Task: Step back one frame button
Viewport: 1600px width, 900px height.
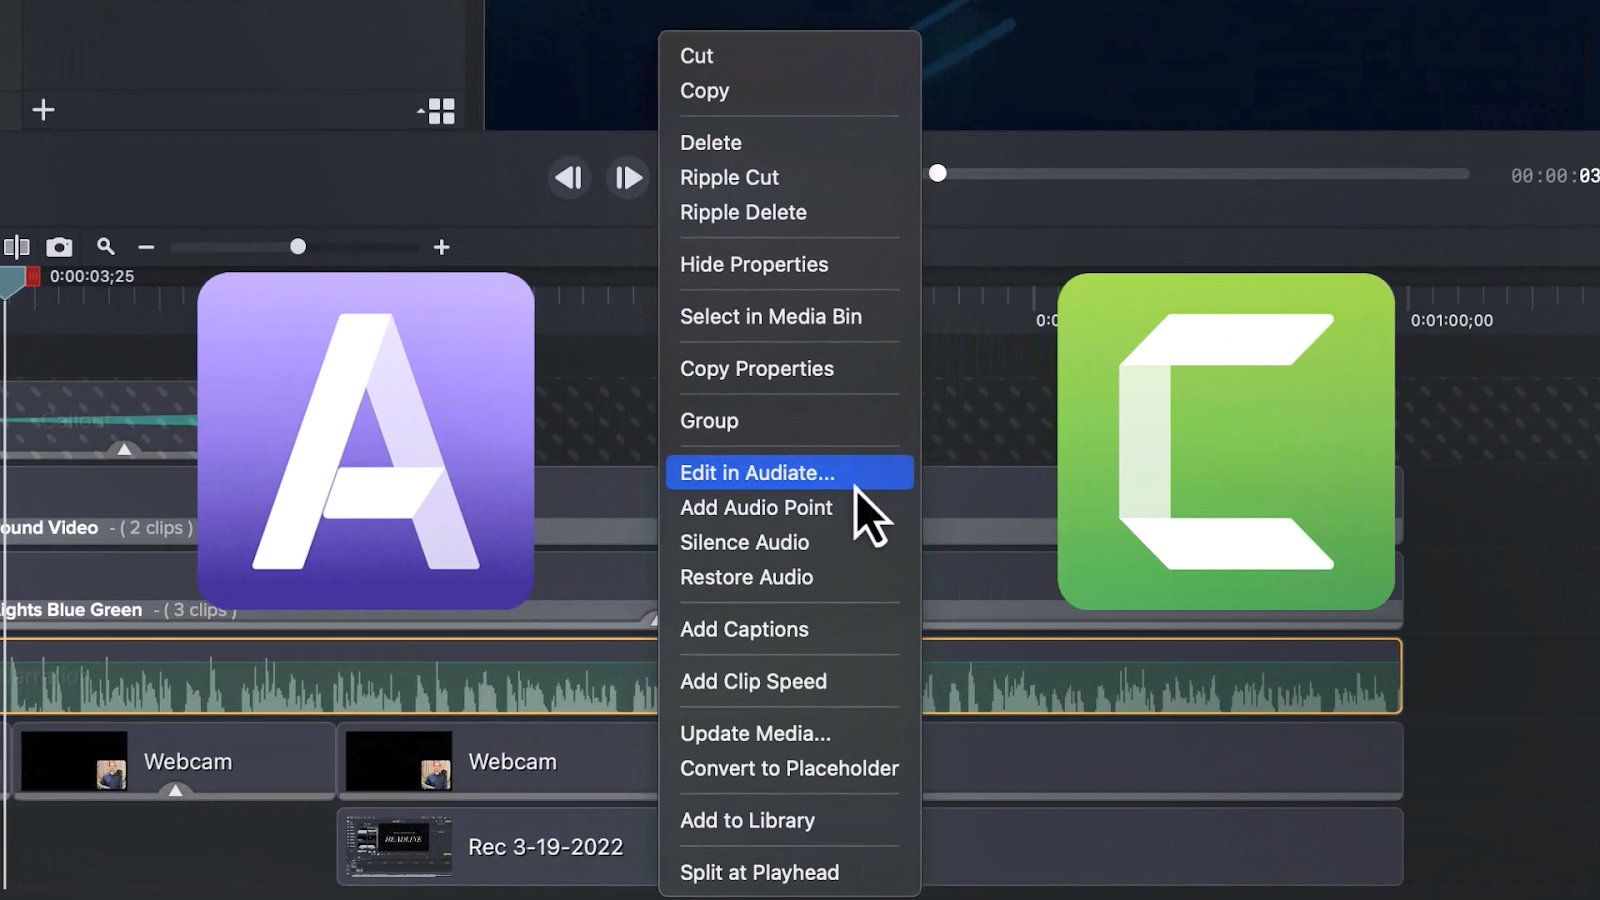Action: click(569, 178)
